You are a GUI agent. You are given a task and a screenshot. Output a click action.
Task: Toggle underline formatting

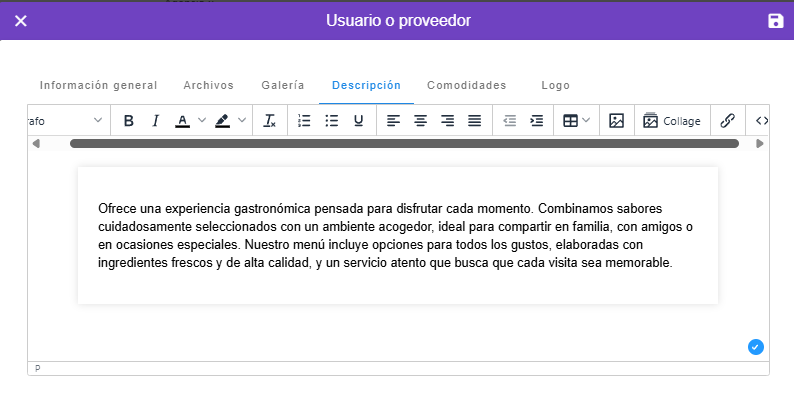[x=359, y=121]
